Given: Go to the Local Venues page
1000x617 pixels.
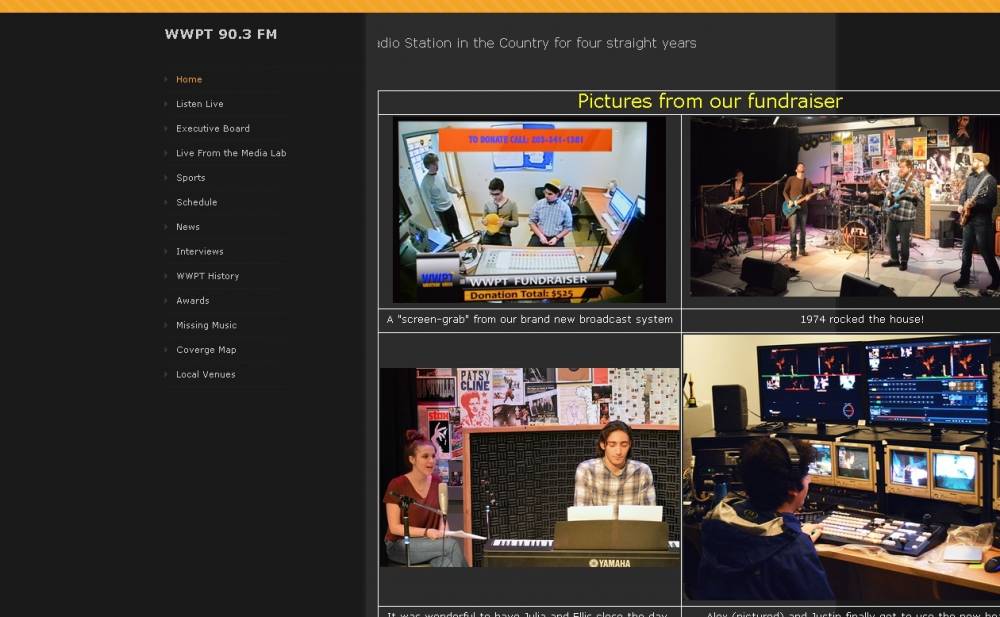Looking at the screenshot, I should point(205,375).
